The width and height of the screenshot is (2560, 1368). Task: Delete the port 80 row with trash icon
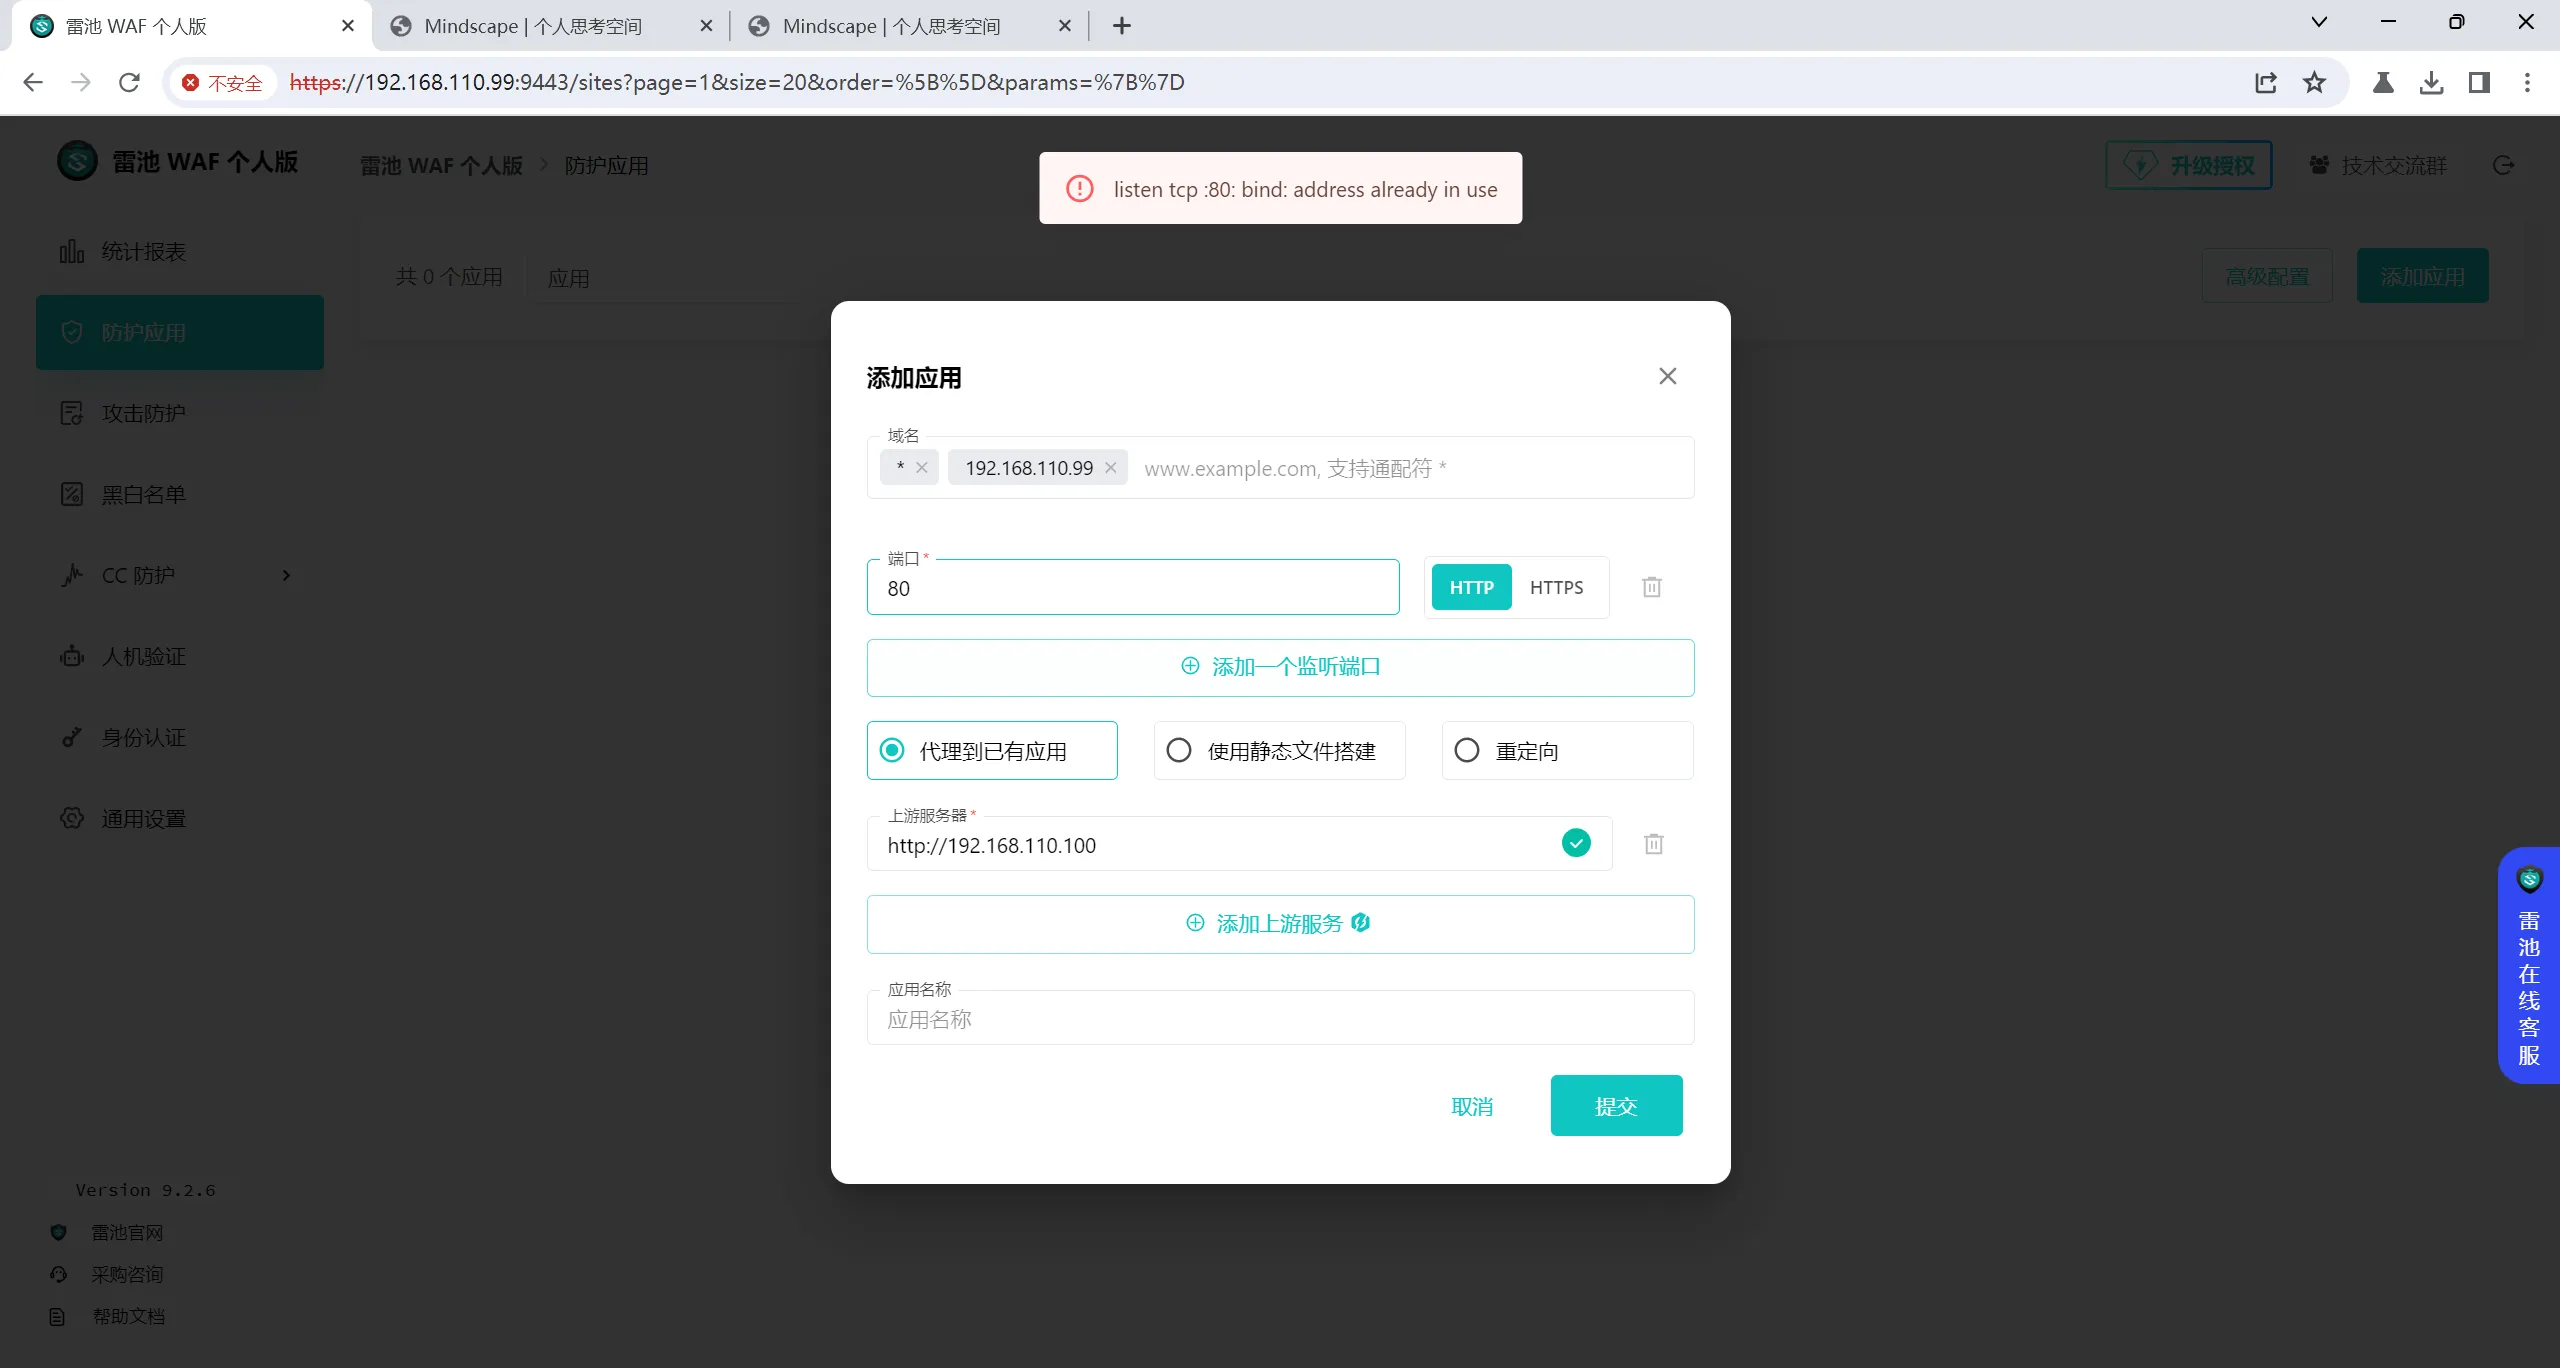[x=1652, y=587]
